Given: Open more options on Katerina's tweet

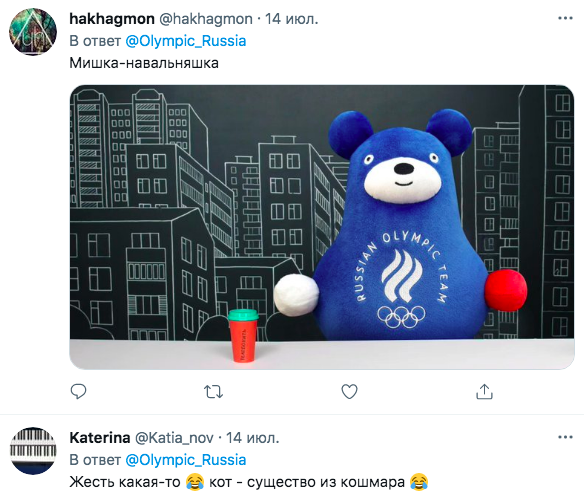Looking at the screenshot, I should 565,437.
